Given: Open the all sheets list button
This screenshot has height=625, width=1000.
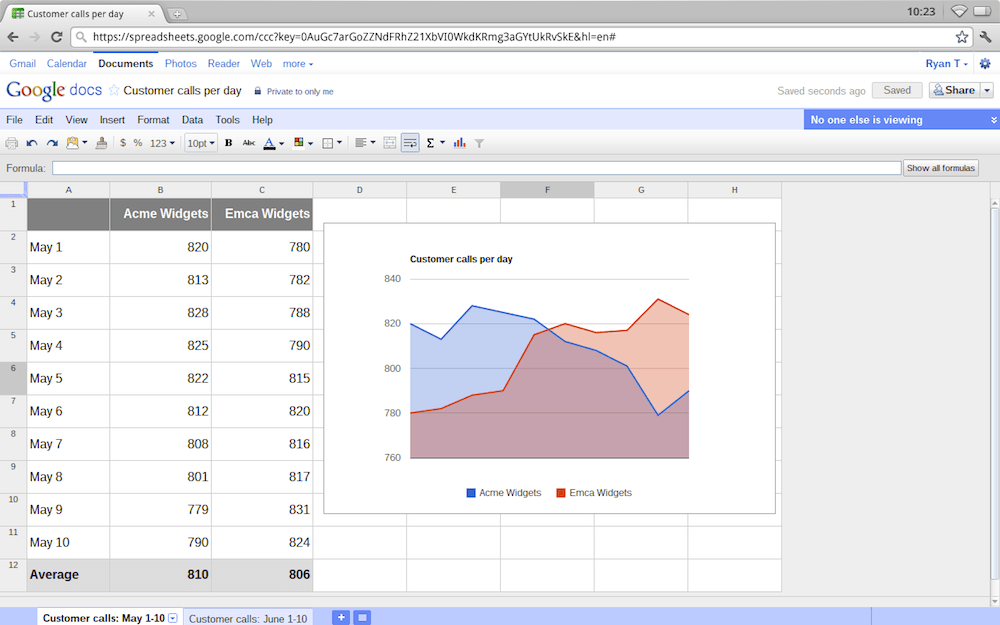Looking at the screenshot, I should tap(362, 617).
